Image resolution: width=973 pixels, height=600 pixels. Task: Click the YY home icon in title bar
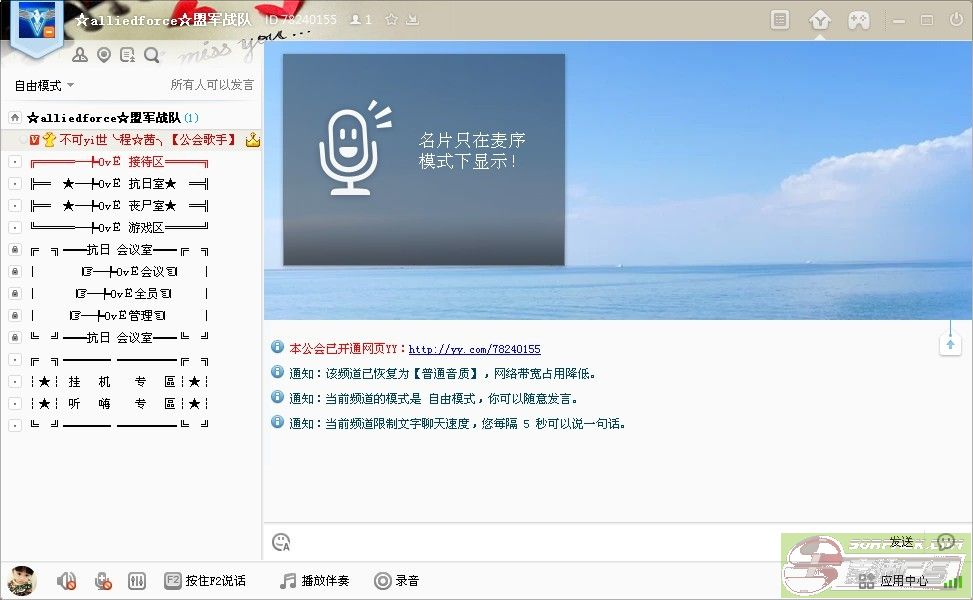[x=820, y=20]
